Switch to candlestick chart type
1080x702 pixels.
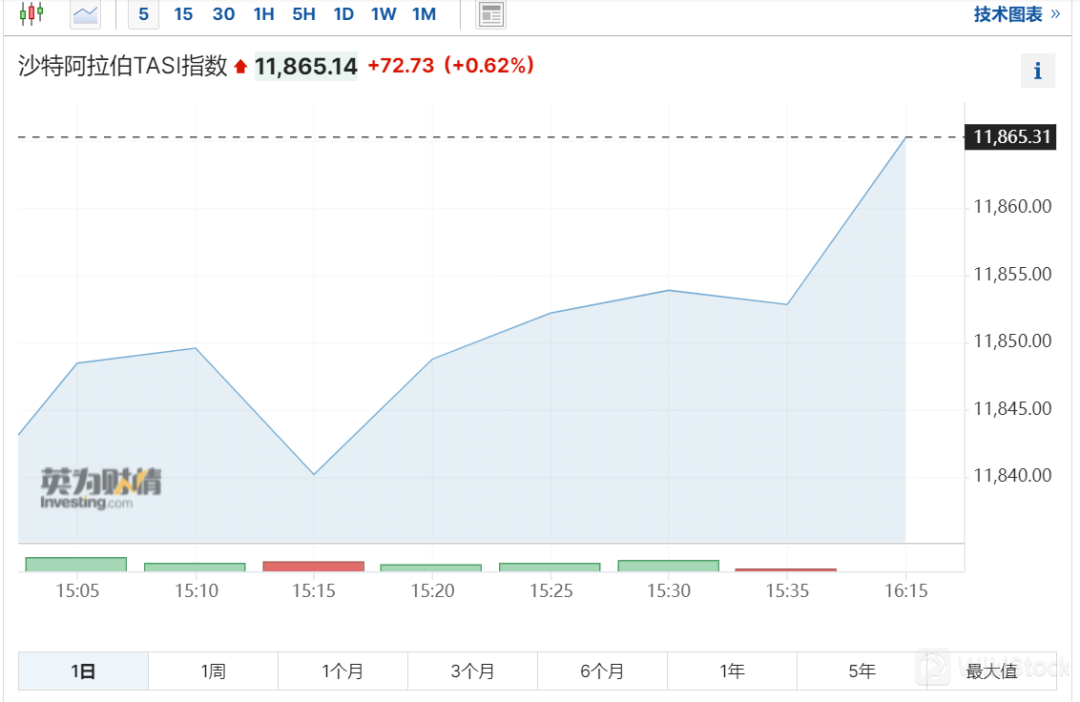(31, 14)
